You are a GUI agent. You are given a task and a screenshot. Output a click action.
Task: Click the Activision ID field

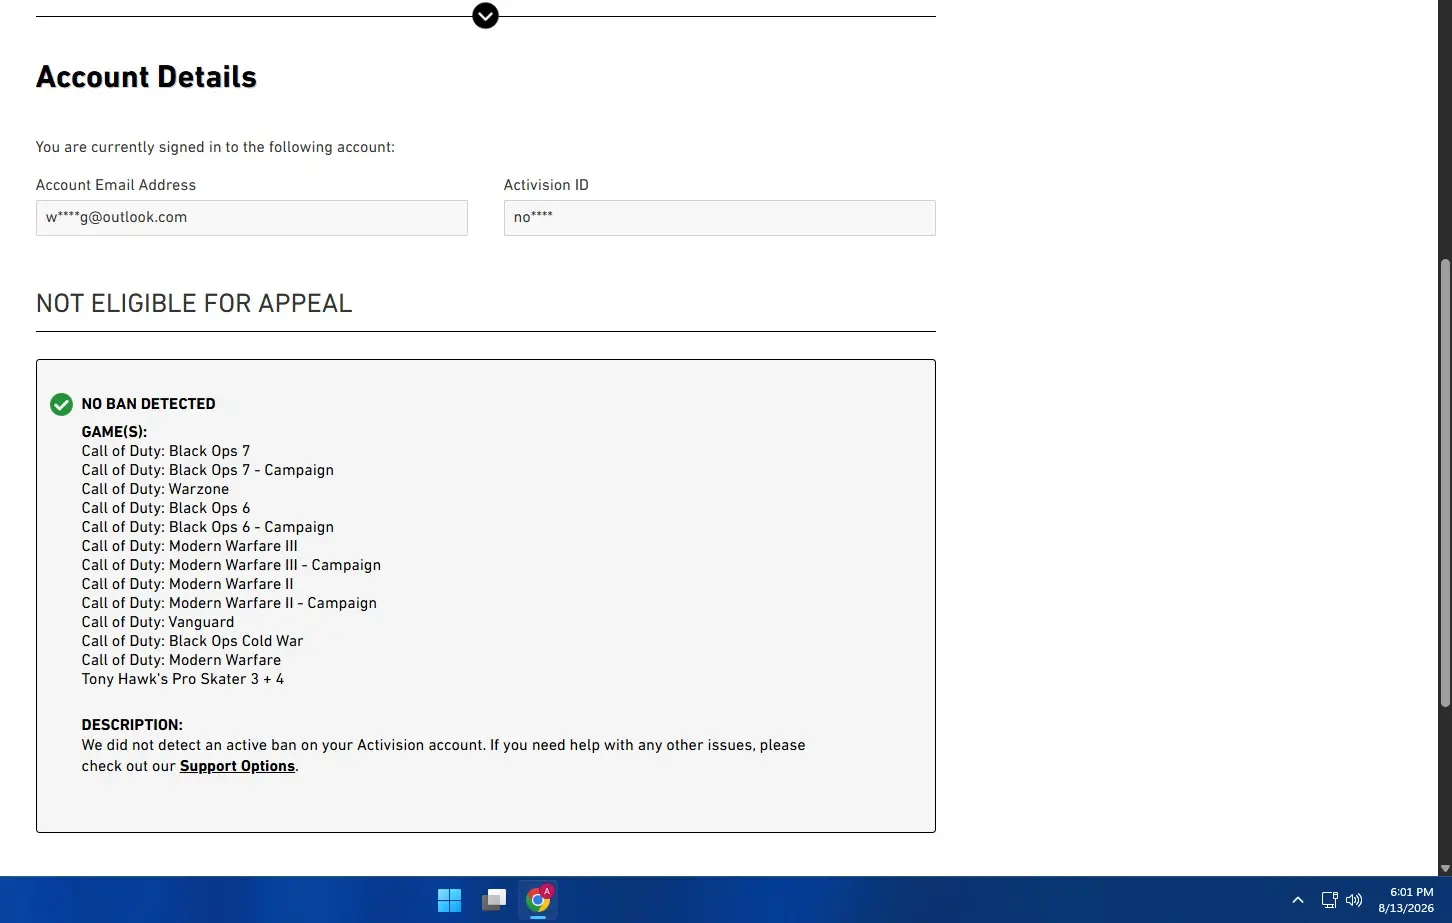720,218
